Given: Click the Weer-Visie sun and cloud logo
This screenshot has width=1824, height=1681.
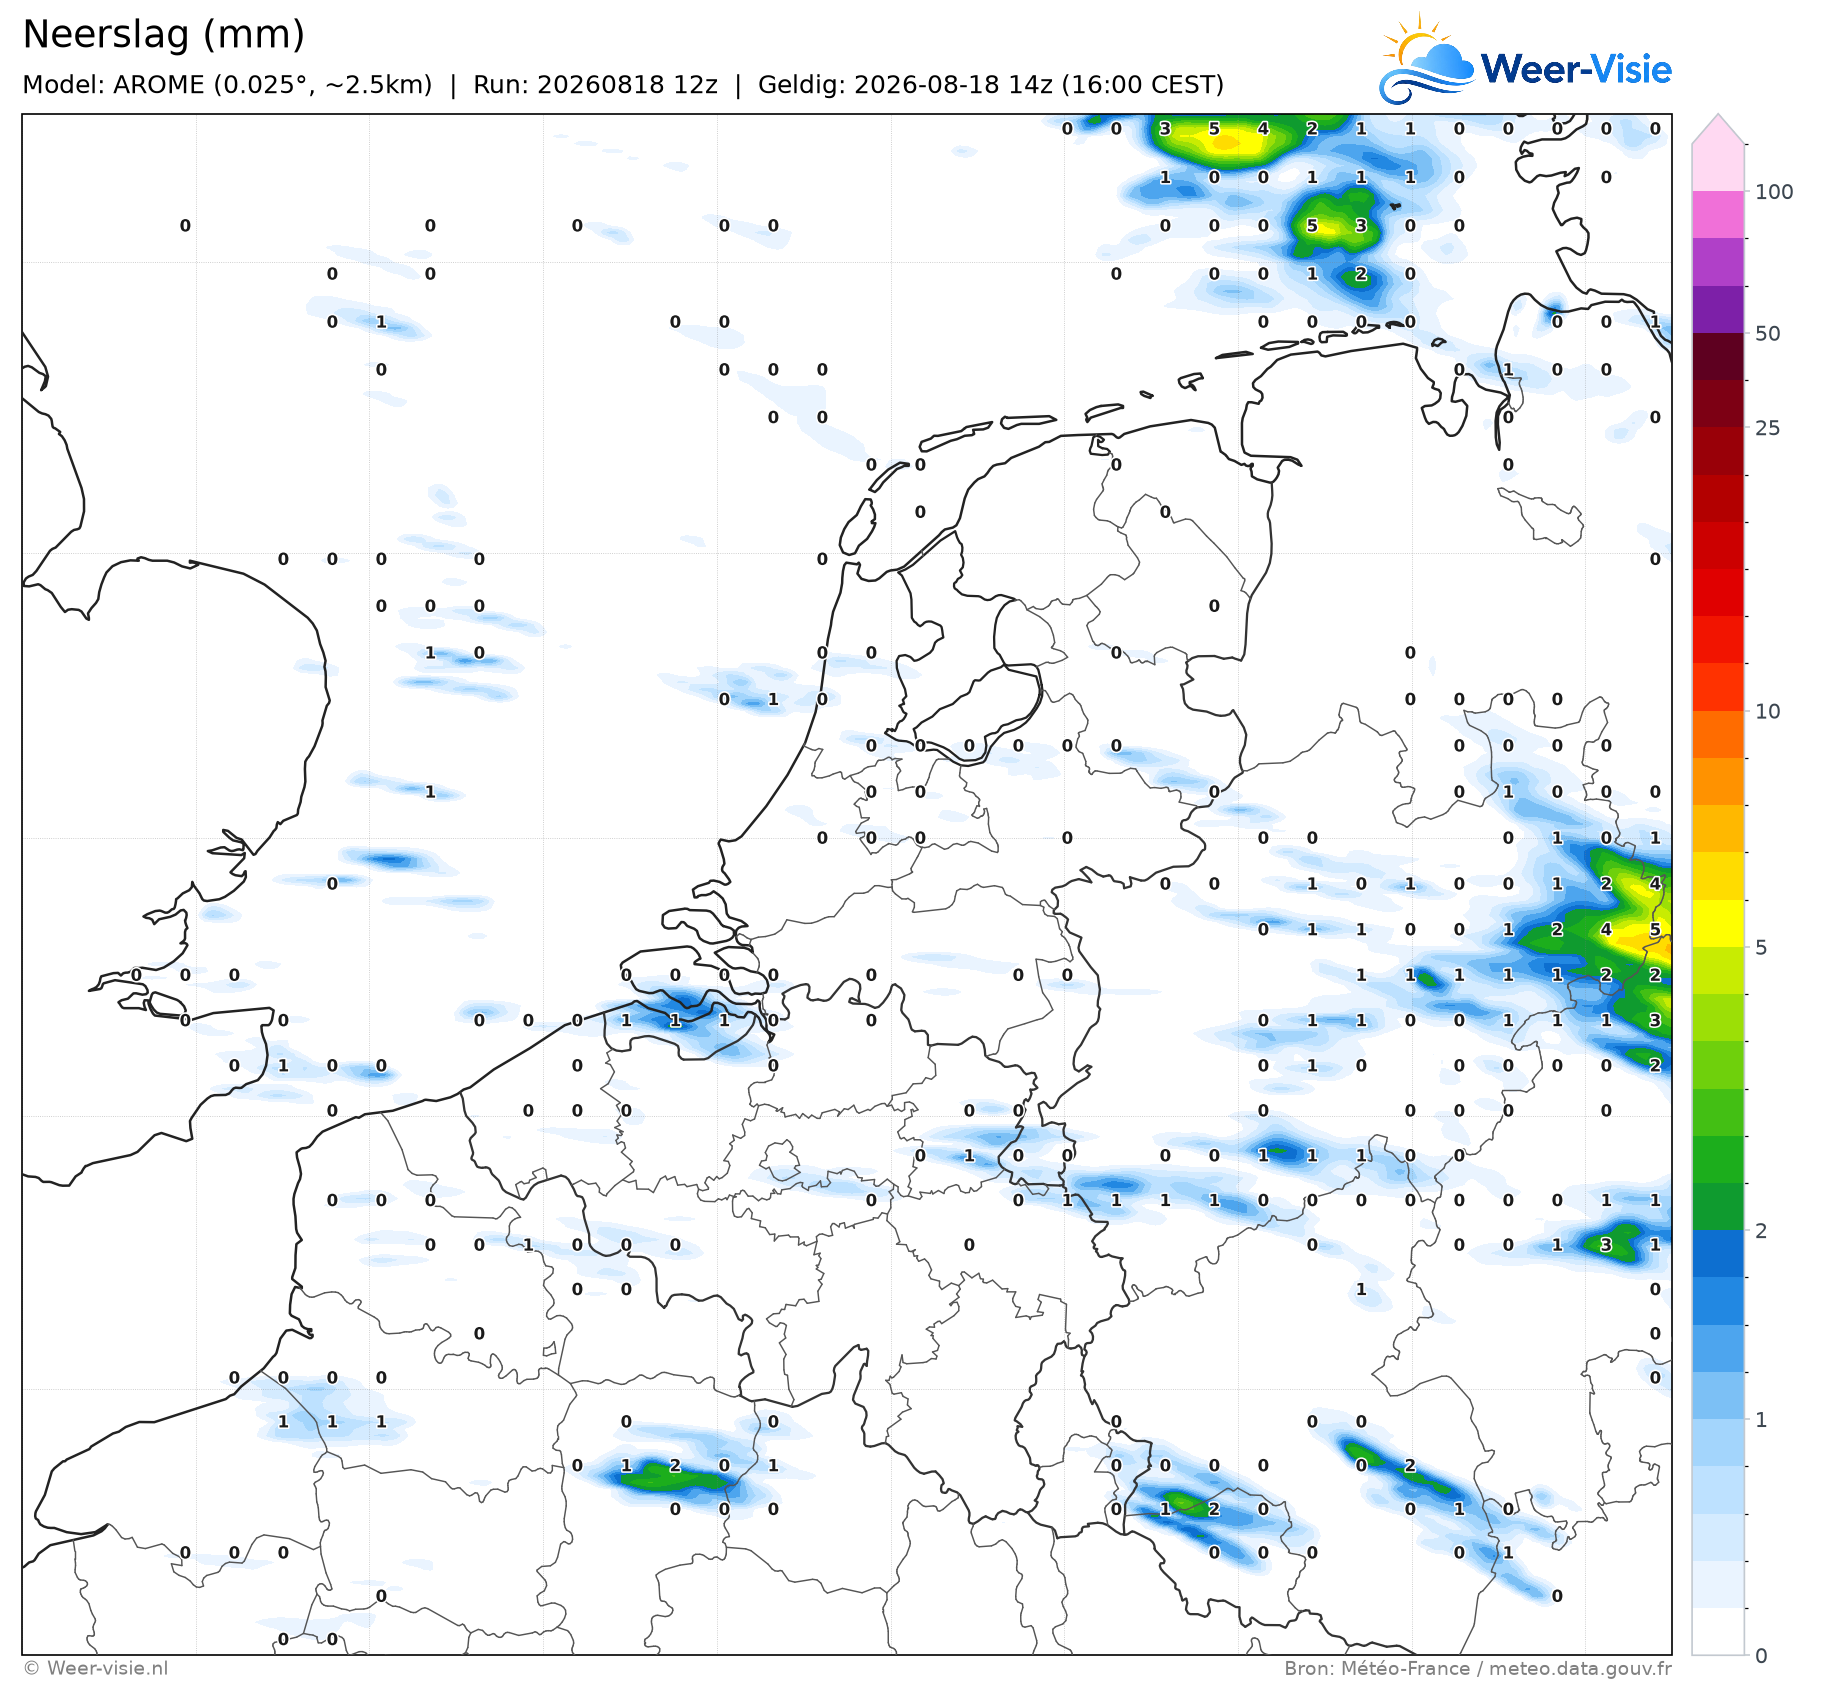Looking at the screenshot, I should point(1427,59).
